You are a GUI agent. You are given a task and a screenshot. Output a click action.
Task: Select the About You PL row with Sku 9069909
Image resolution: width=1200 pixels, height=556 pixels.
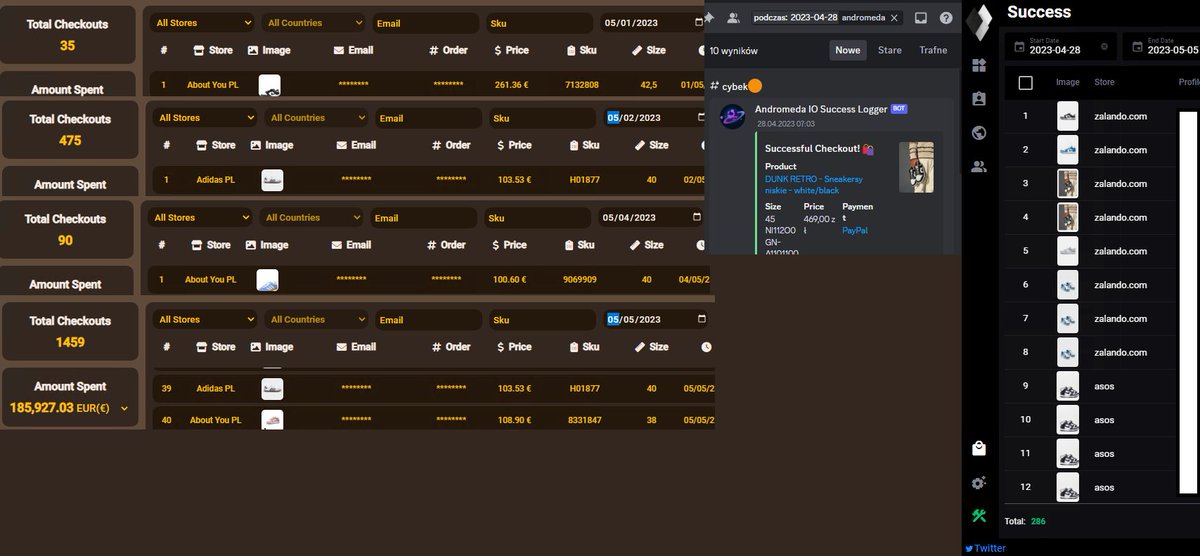click(431, 280)
